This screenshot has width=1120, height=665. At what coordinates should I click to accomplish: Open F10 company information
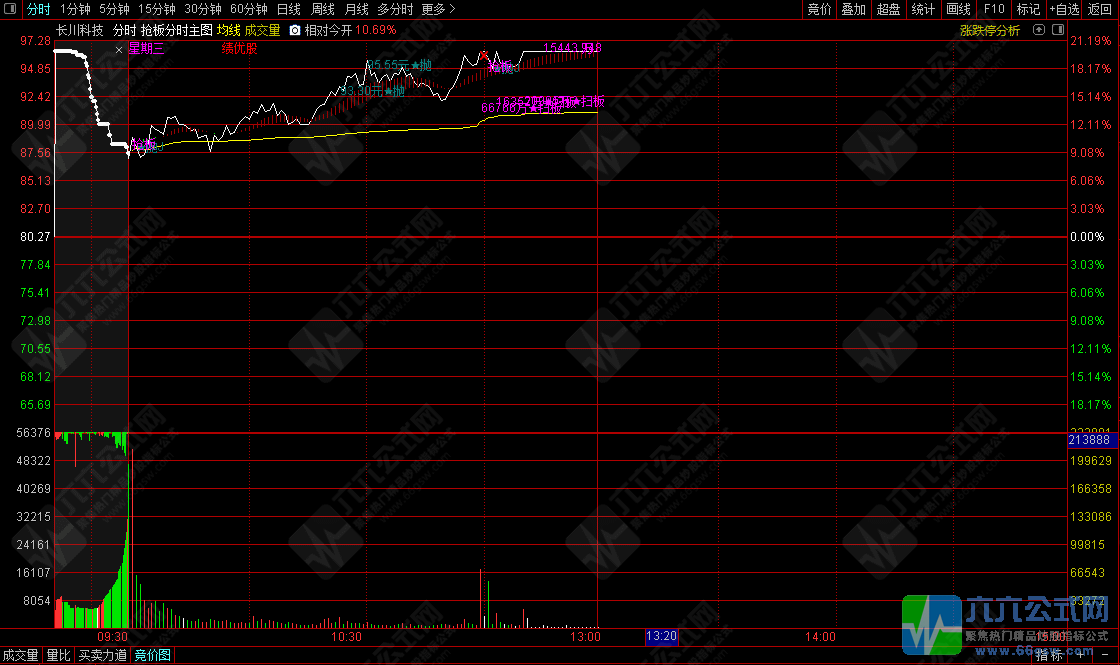tap(994, 9)
